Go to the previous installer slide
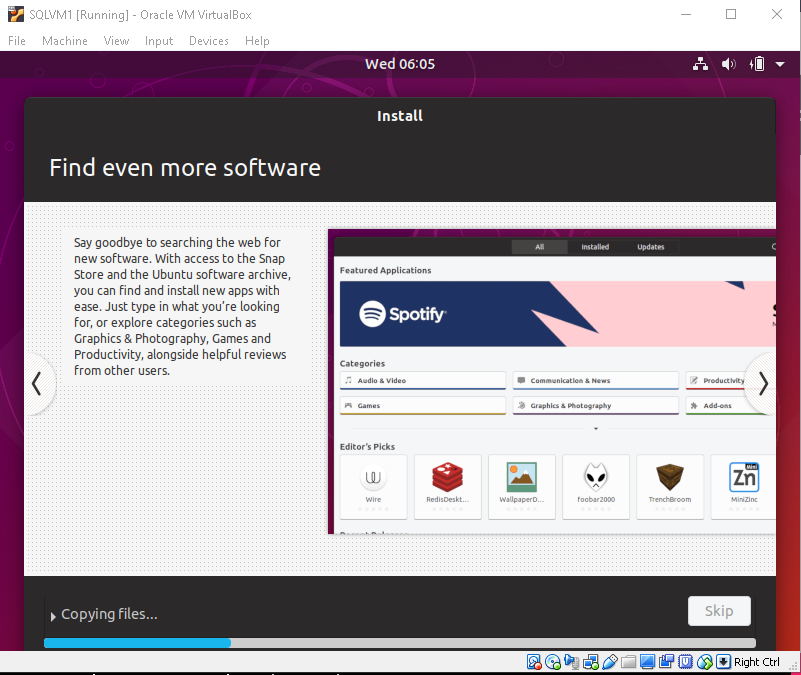 [x=37, y=383]
